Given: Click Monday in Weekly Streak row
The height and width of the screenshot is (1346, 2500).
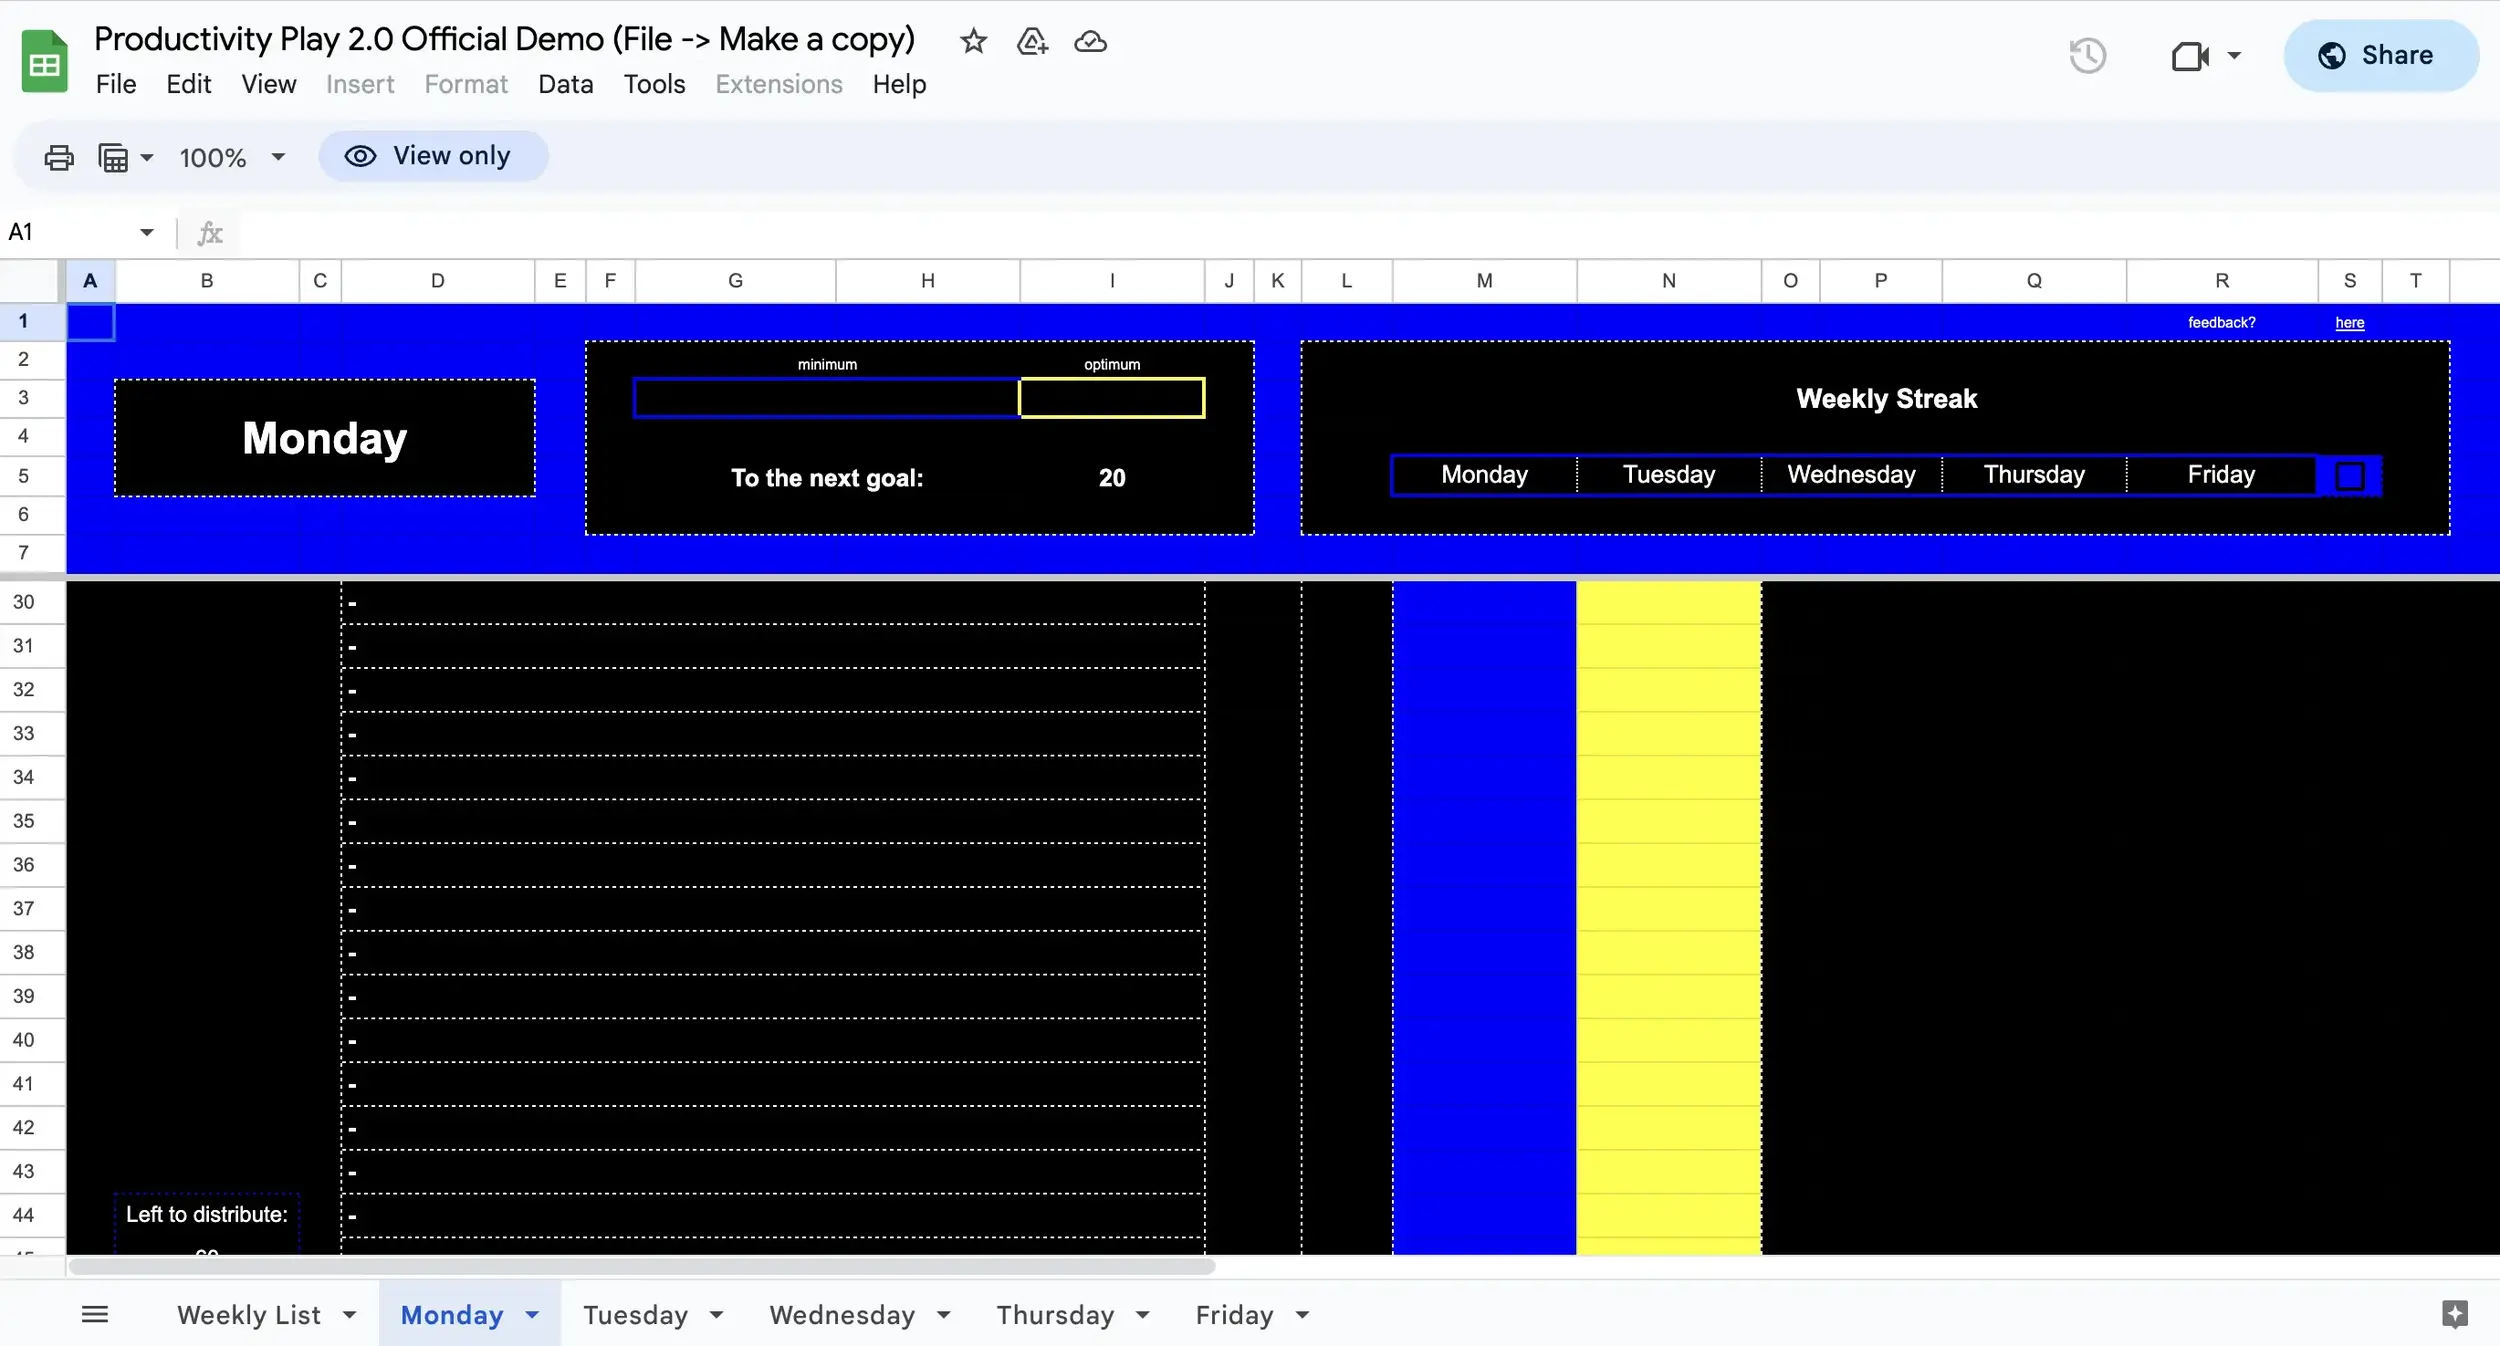Looking at the screenshot, I should 1484,475.
